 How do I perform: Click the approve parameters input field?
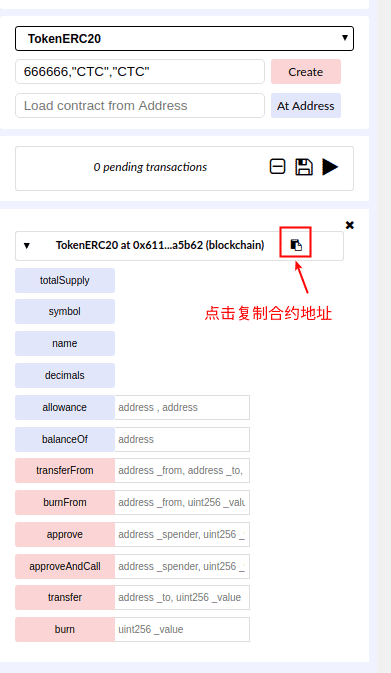click(x=182, y=534)
